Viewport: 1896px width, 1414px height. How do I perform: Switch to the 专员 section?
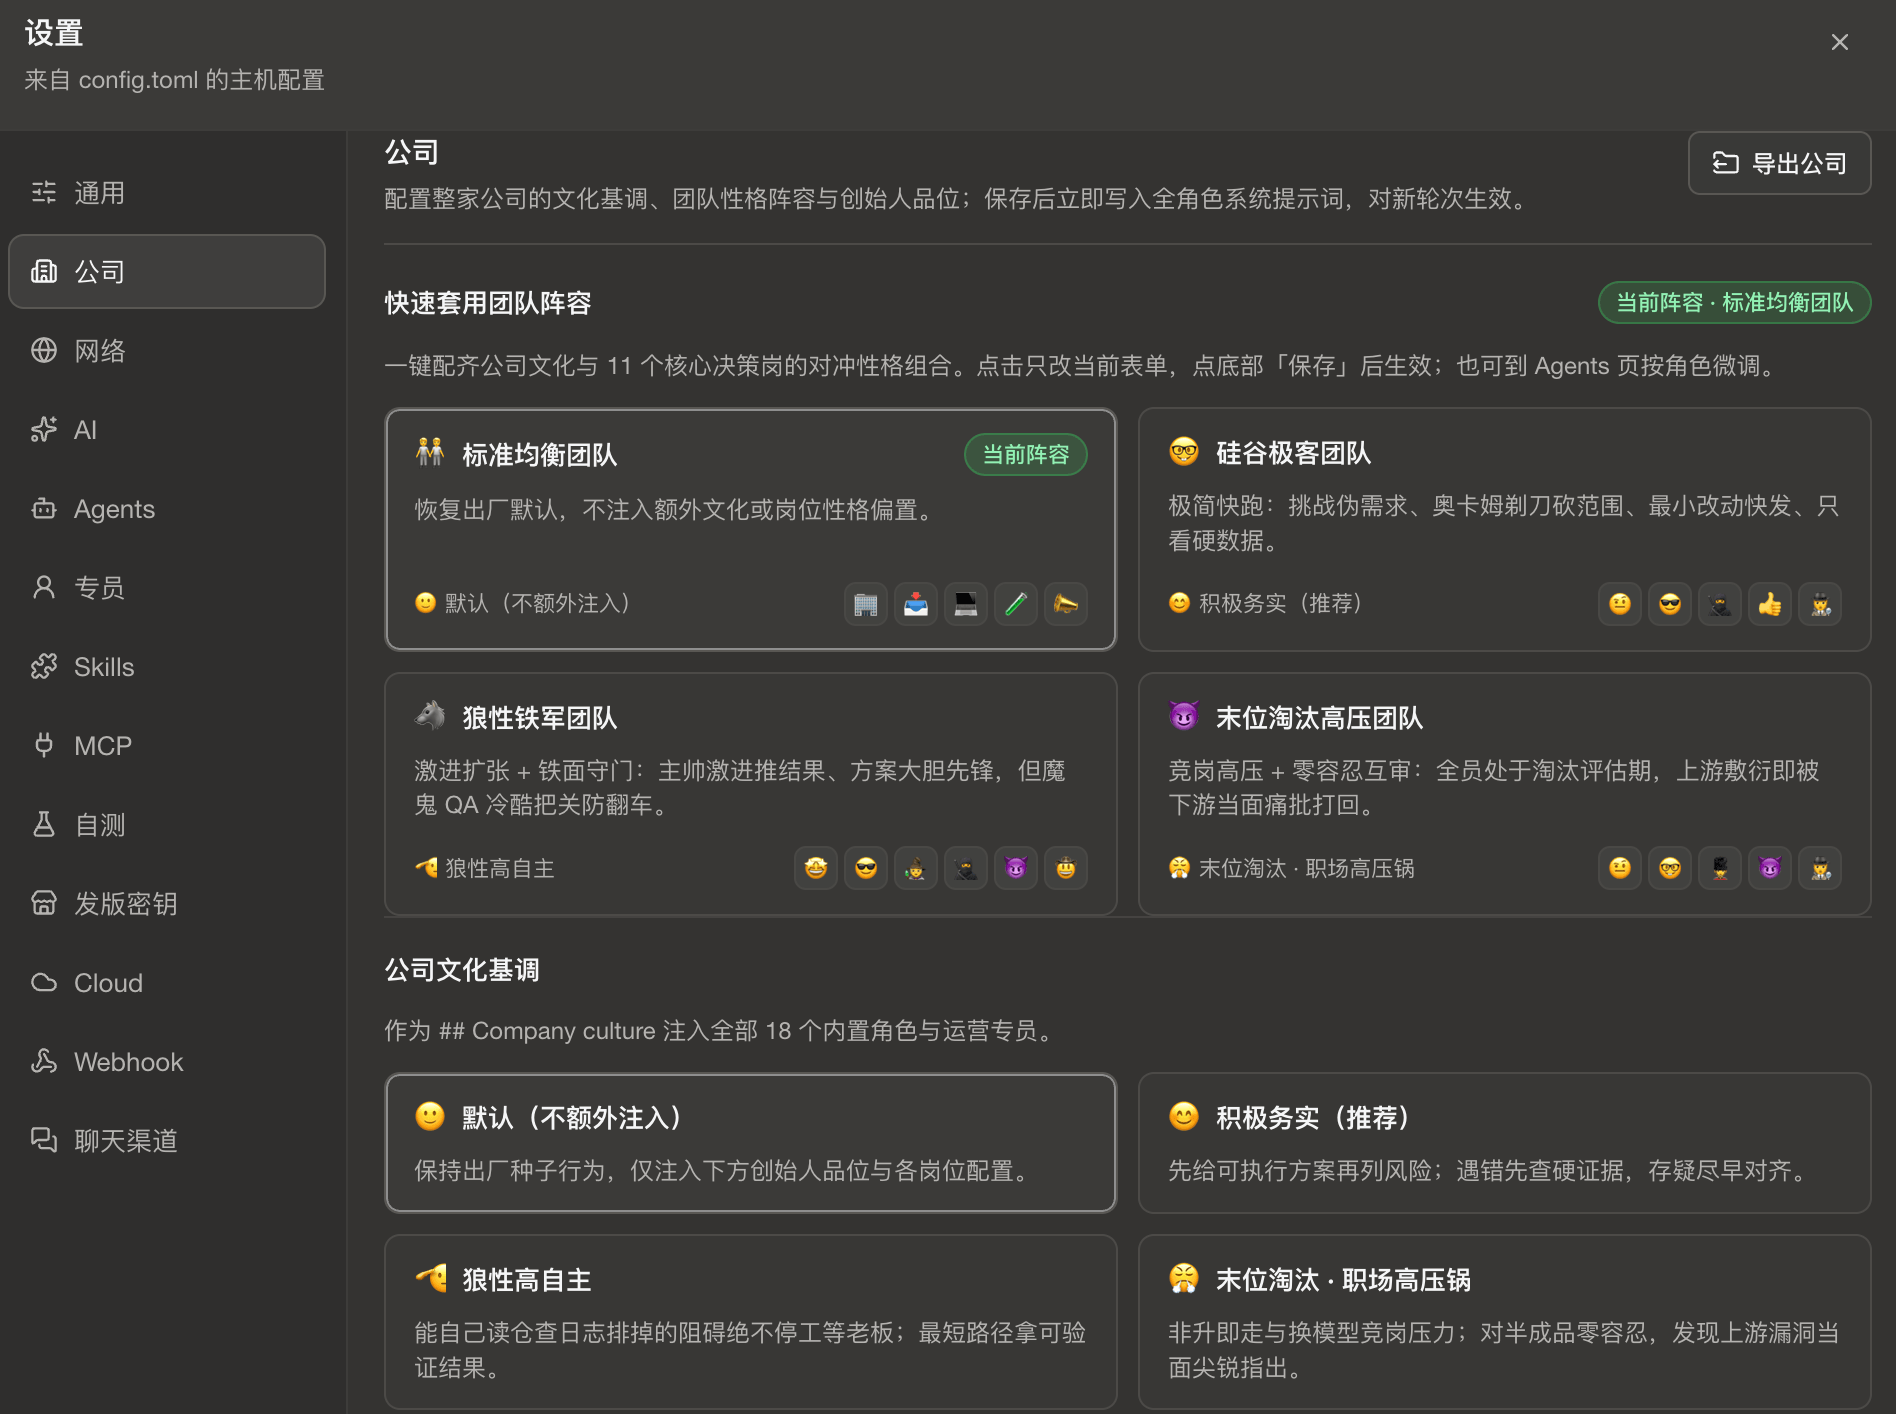coord(167,588)
